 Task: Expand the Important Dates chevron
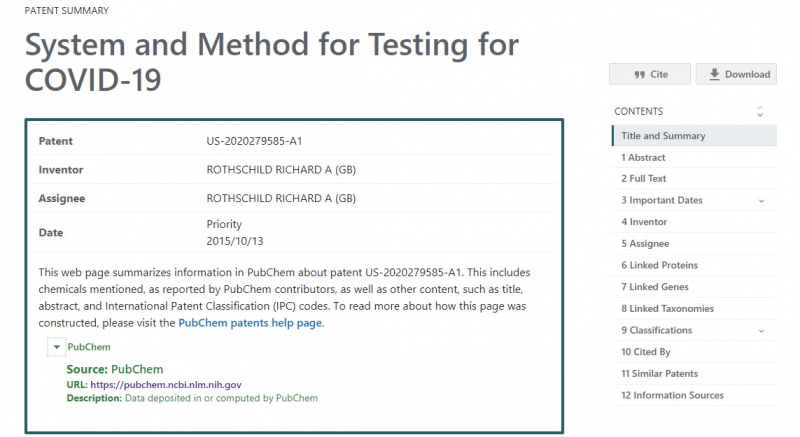[x=761, y=201]
